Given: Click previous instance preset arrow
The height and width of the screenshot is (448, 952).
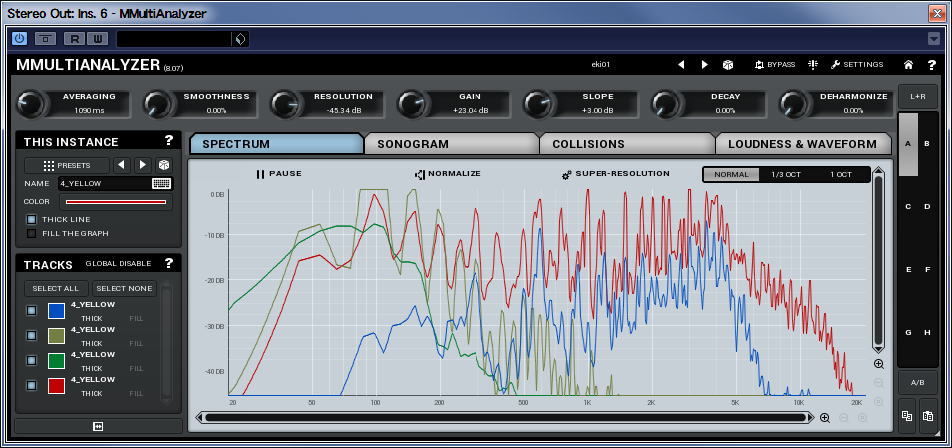Looking at the screenshot, I should click(121, 165).
